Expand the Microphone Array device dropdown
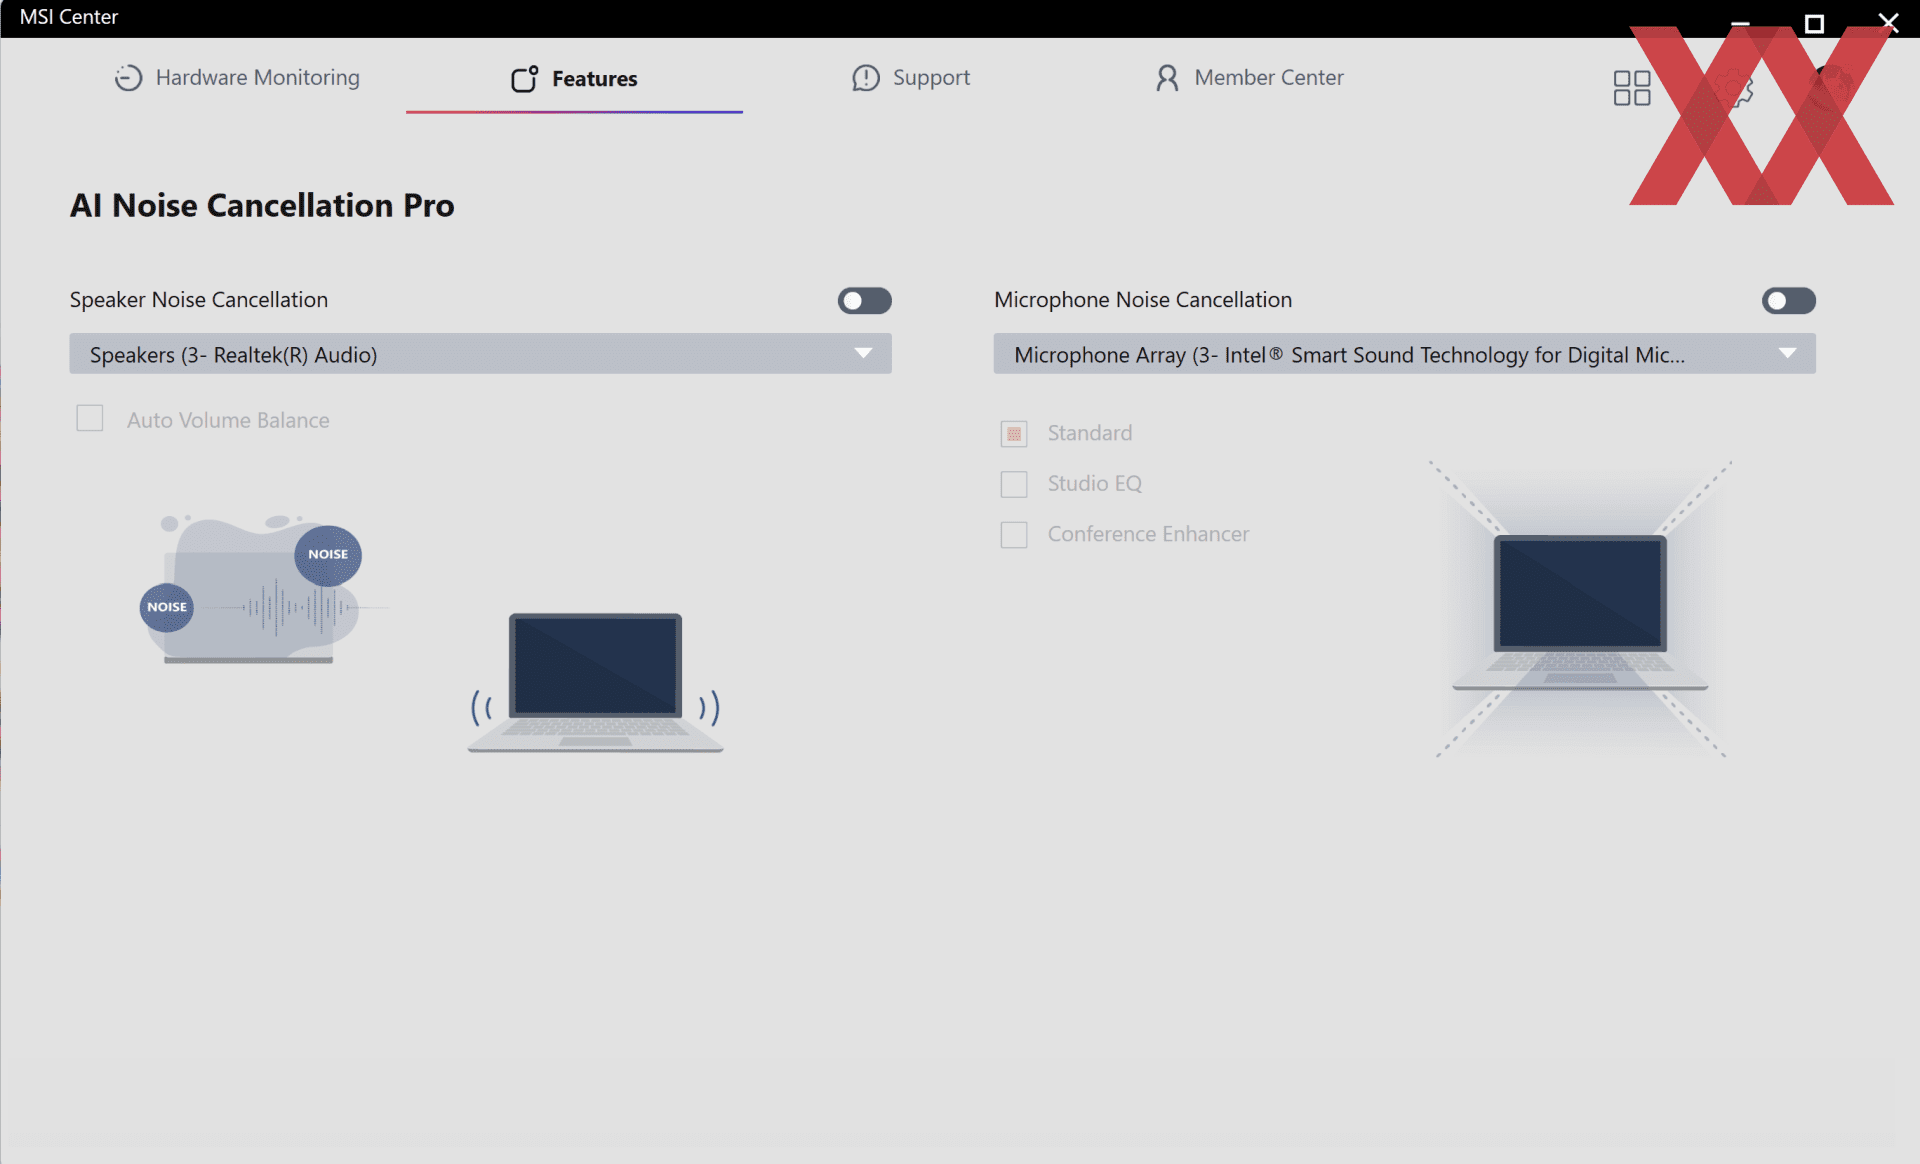1920x1164 pixels. (1404, 354)
